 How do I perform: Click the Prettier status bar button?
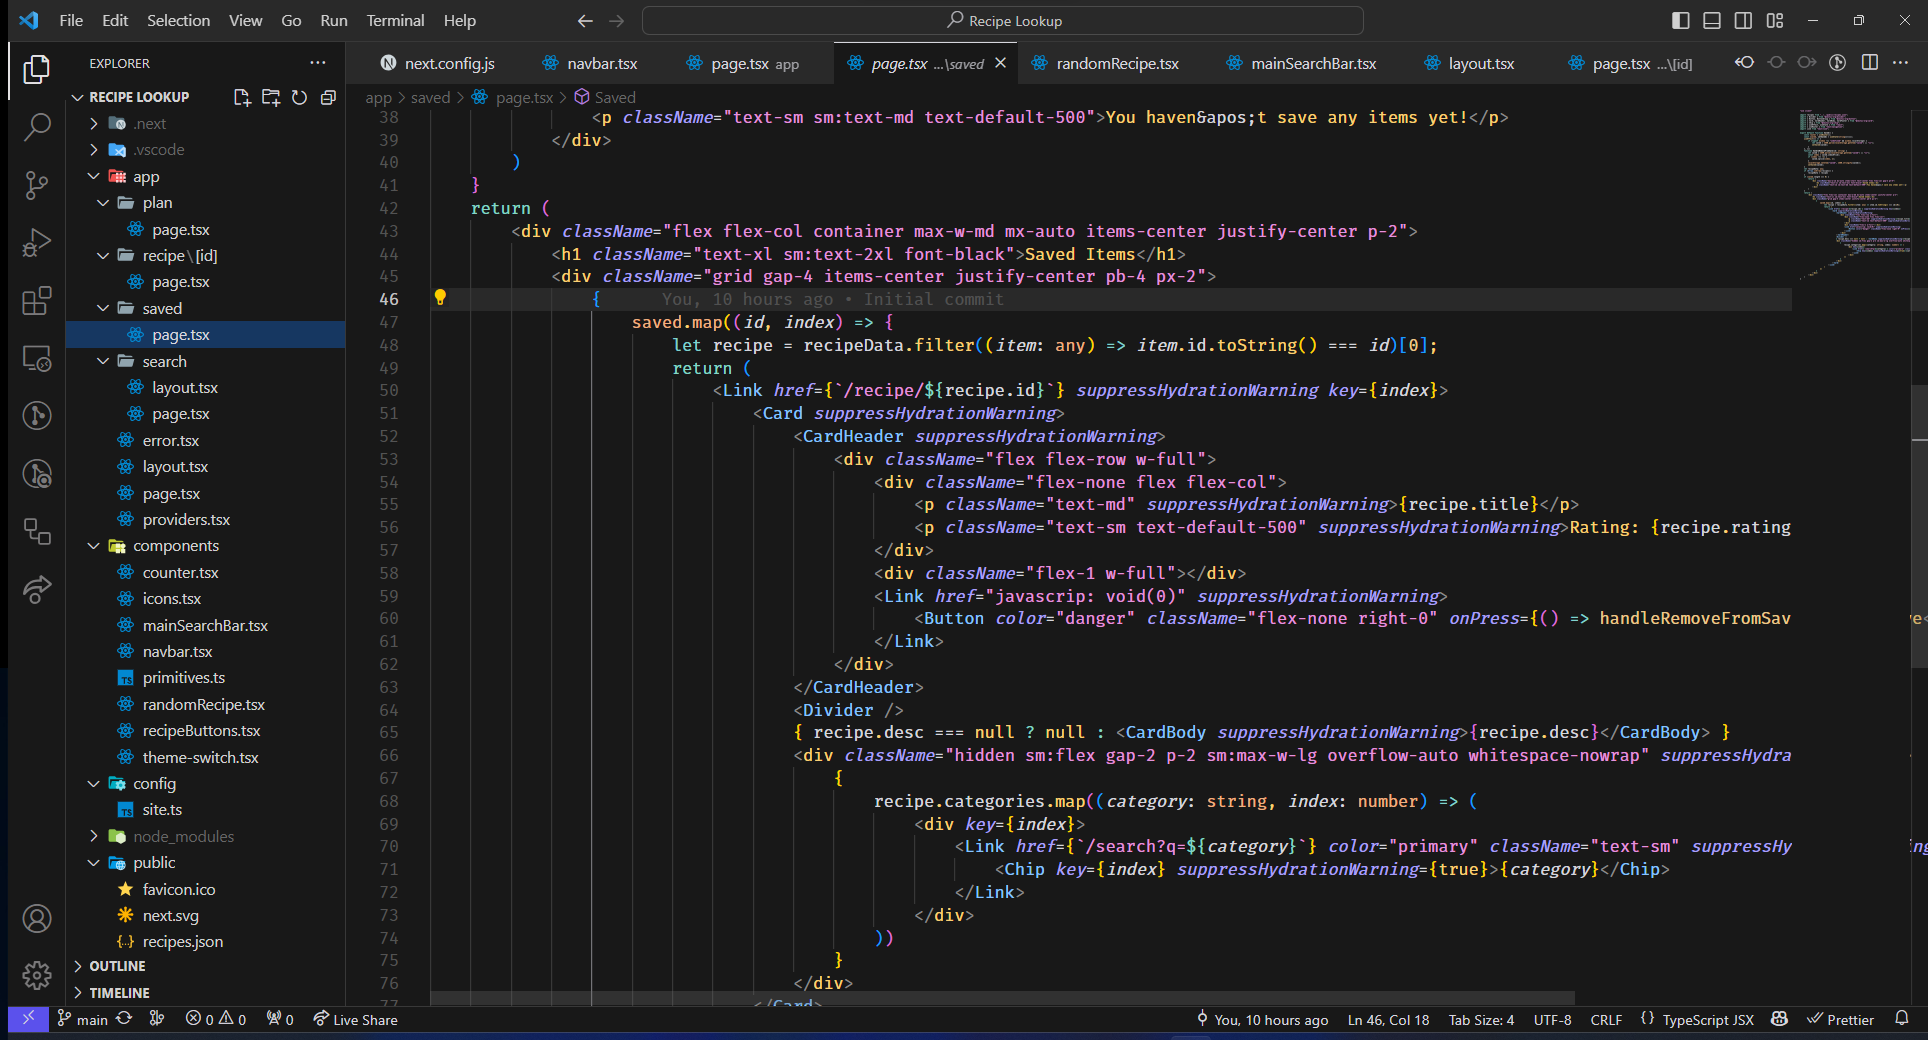click(1840, 1019)
